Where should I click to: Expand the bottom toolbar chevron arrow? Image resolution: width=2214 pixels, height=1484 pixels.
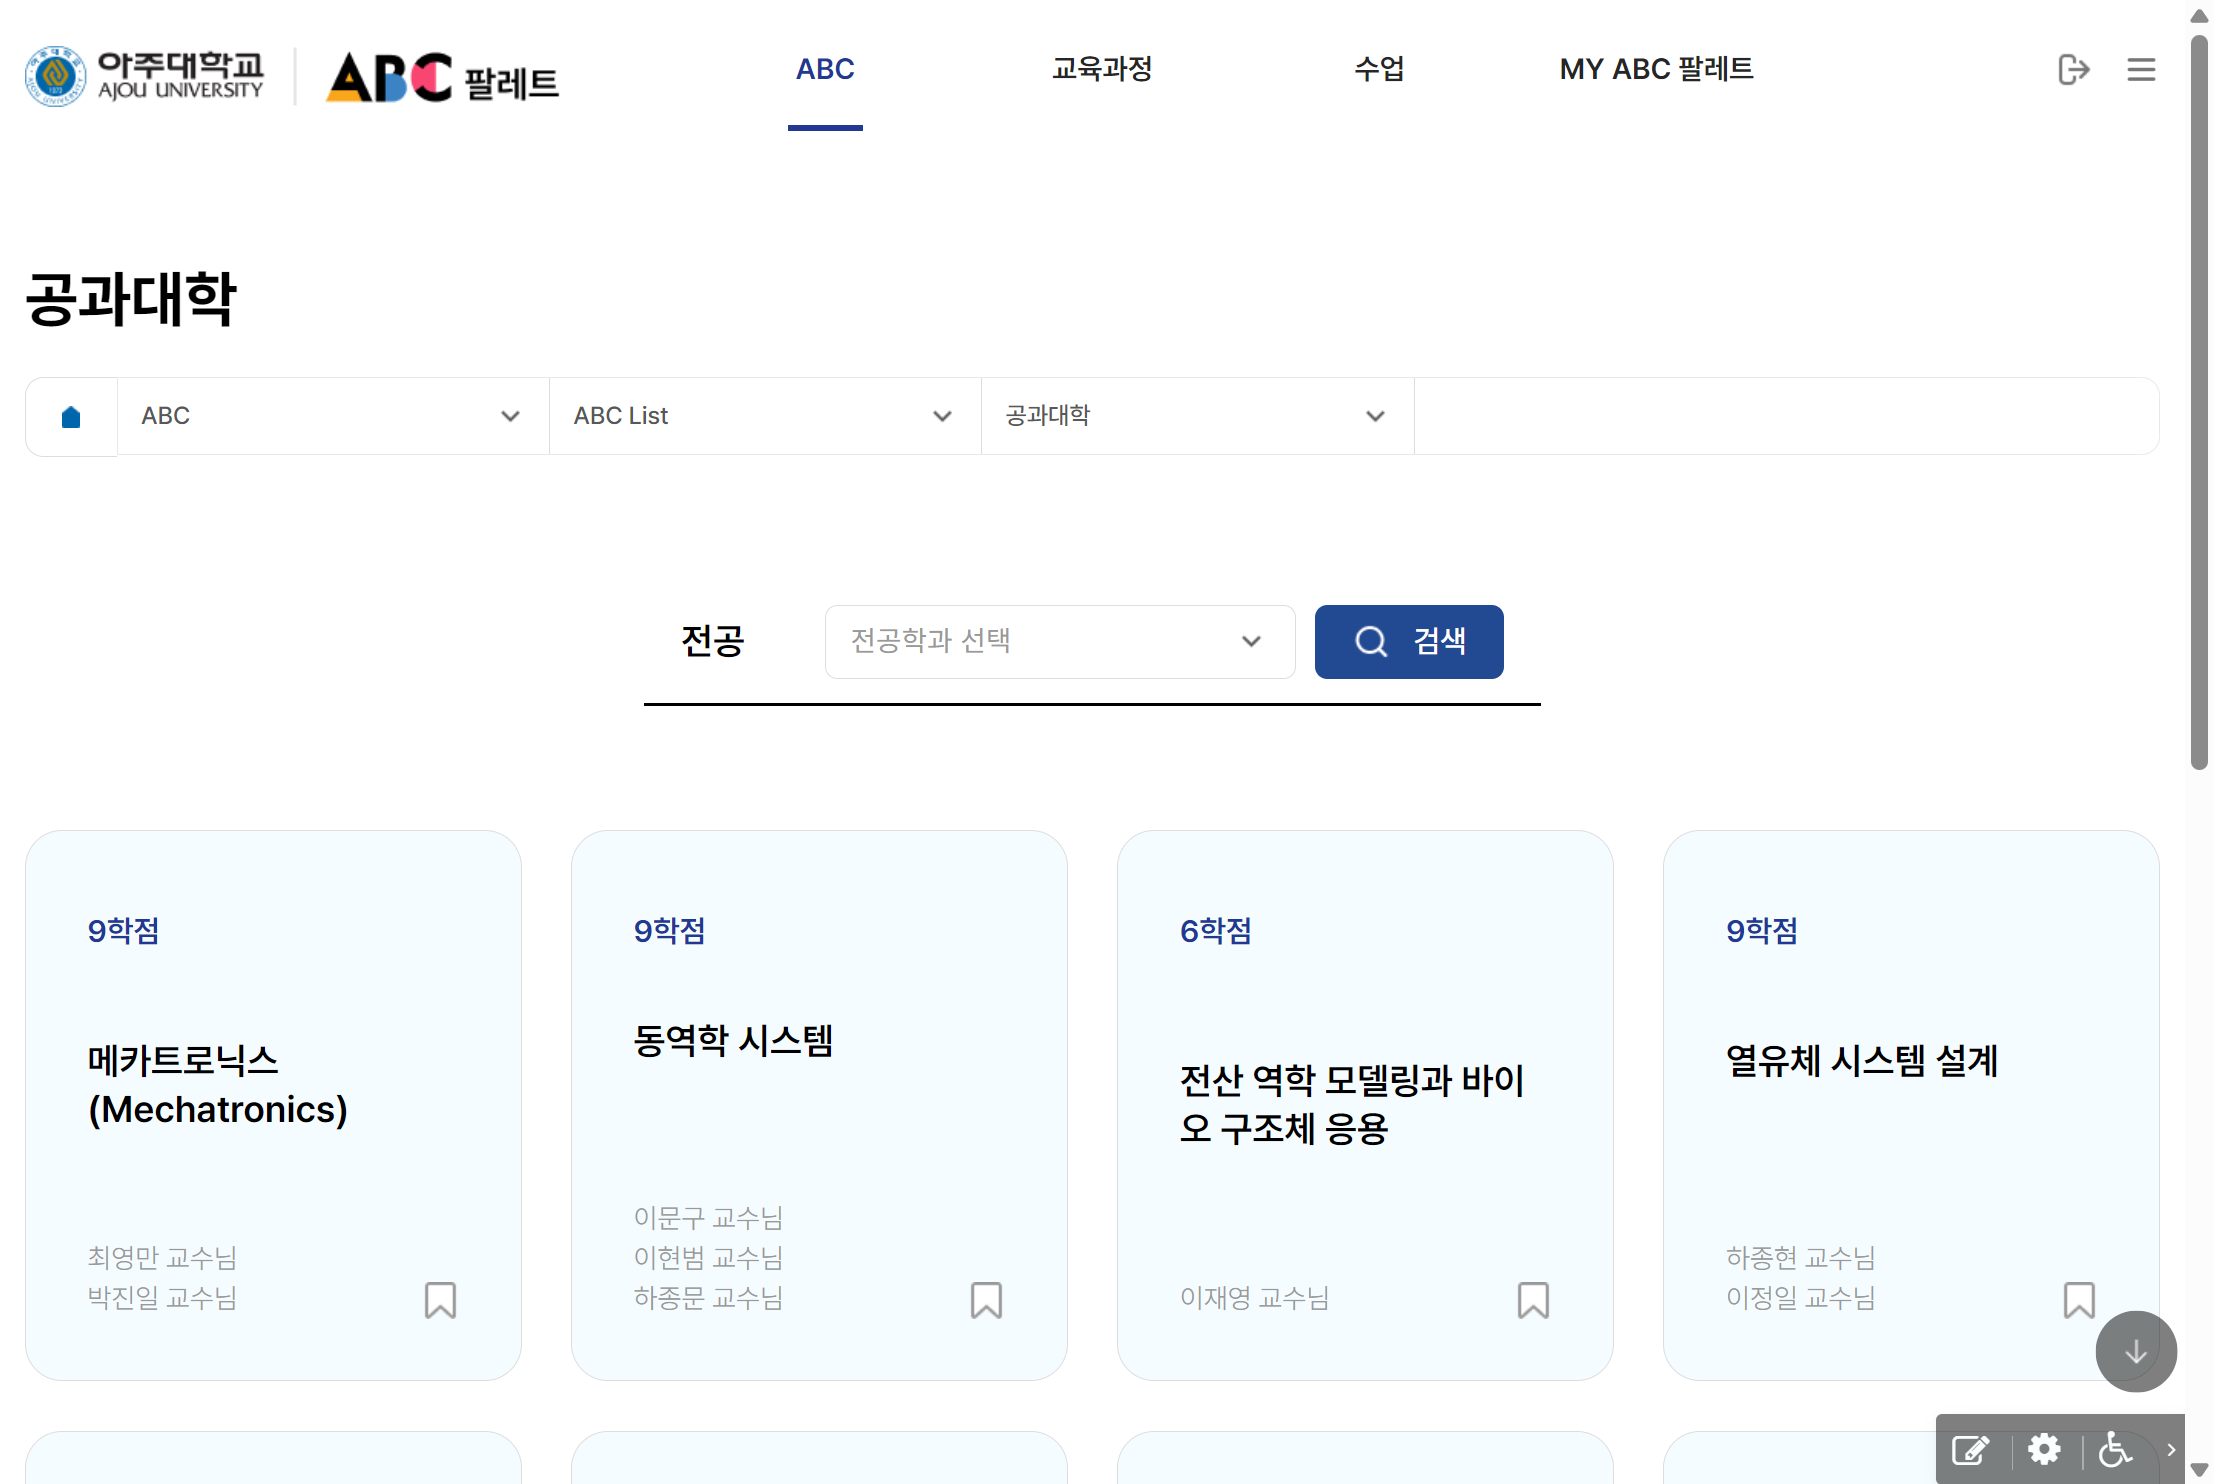2171,1449
